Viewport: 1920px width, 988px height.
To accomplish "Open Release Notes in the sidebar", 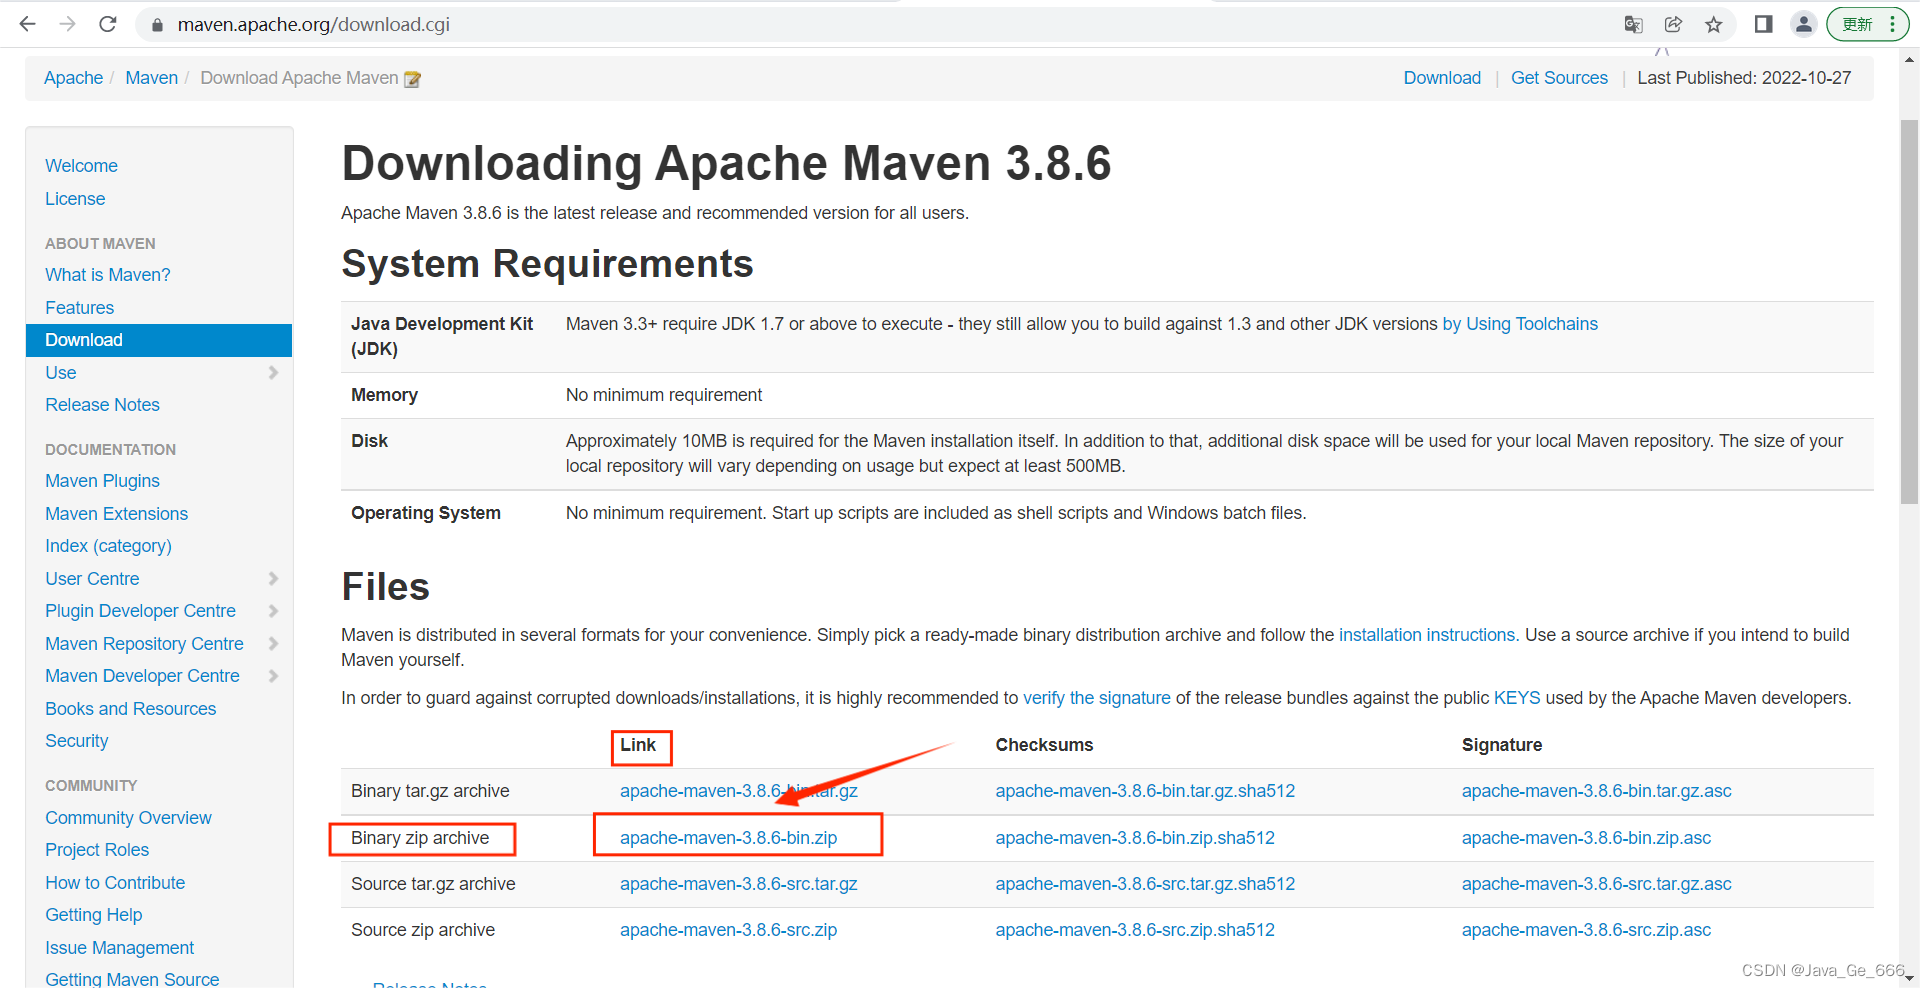I will tap(102, 405).
